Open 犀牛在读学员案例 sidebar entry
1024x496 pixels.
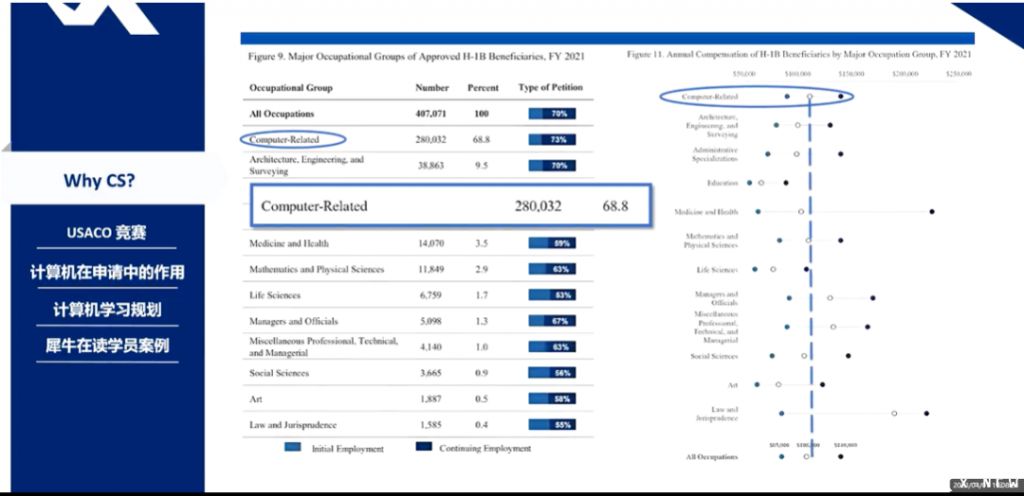pos(106,346)
